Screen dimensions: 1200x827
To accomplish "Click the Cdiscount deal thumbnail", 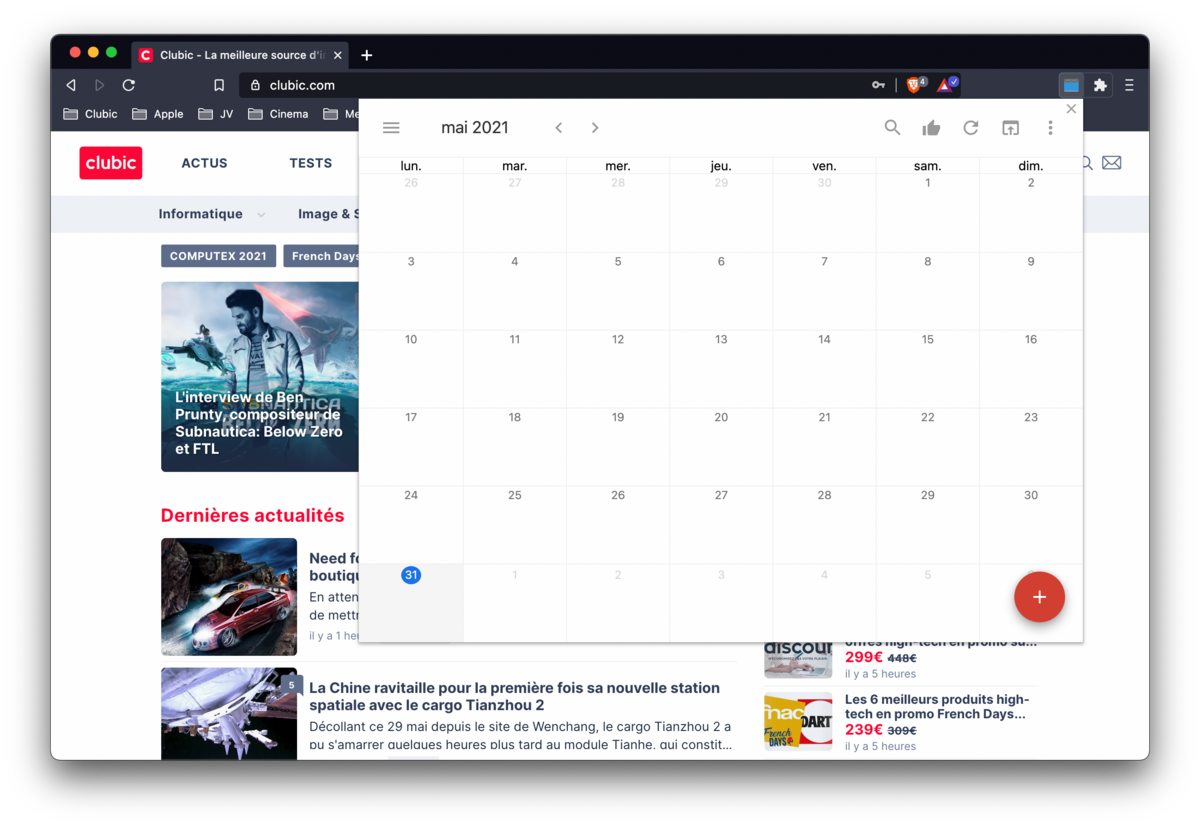I will point(798,660).
